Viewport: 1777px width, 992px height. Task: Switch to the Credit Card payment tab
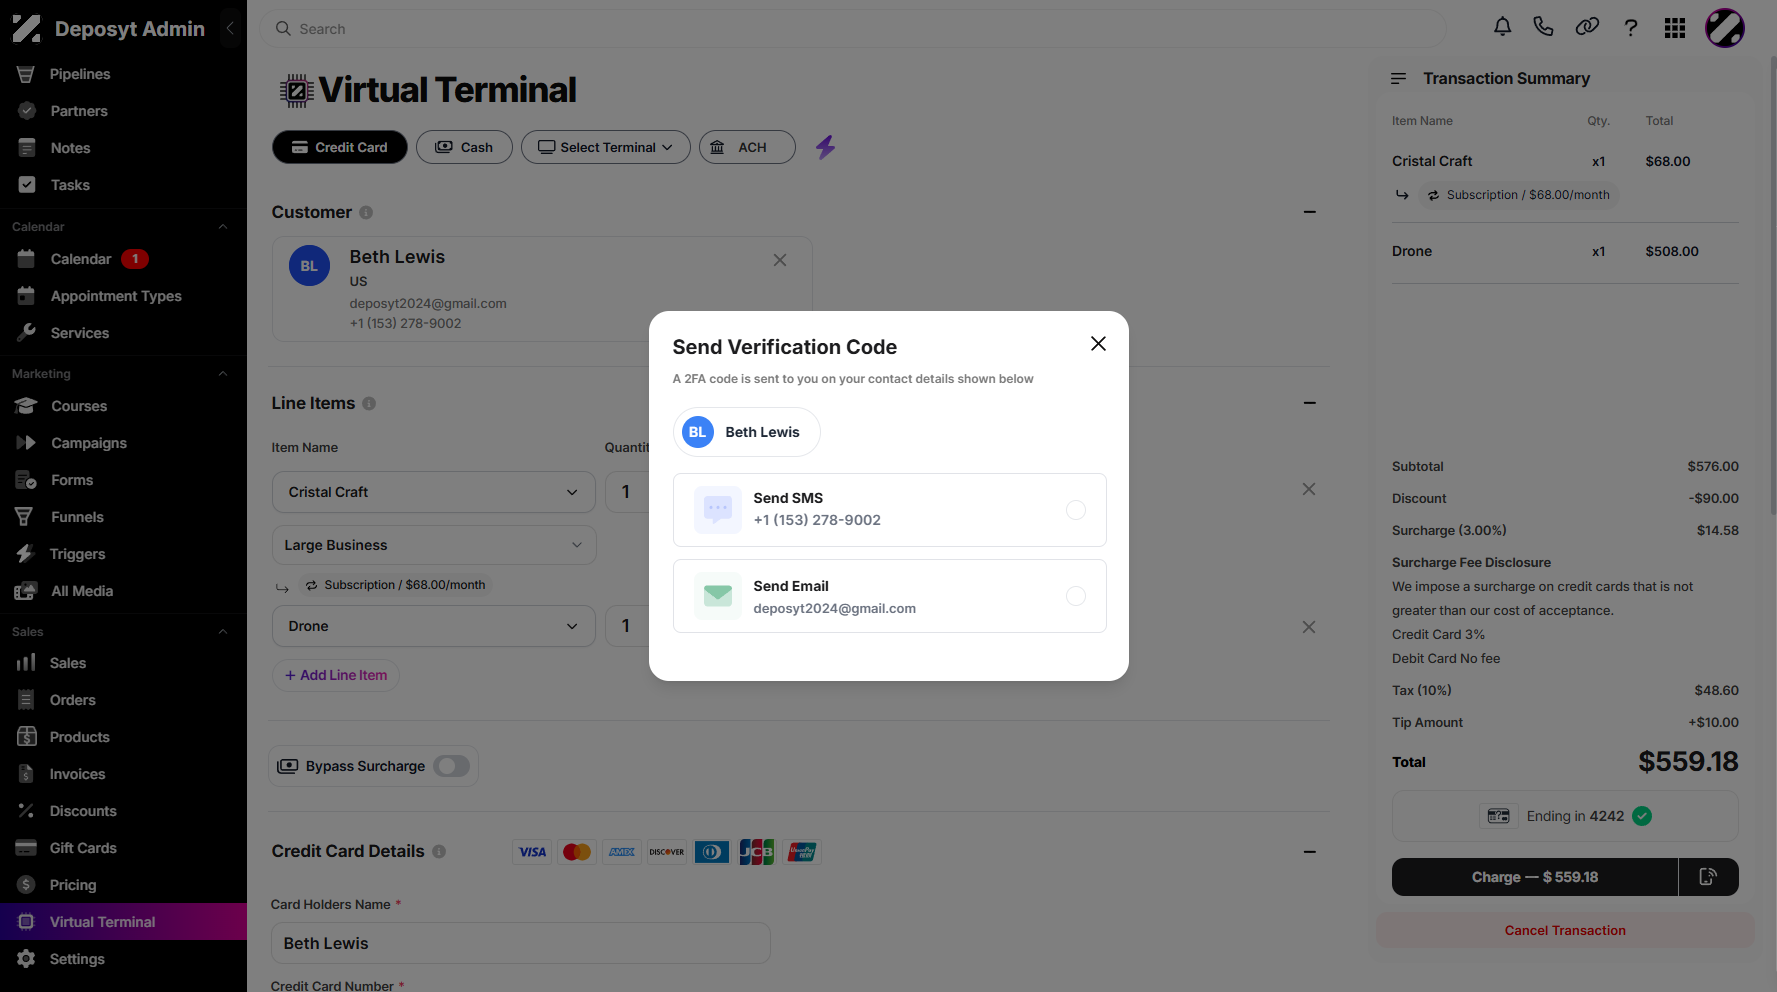[x=340, y=147]
